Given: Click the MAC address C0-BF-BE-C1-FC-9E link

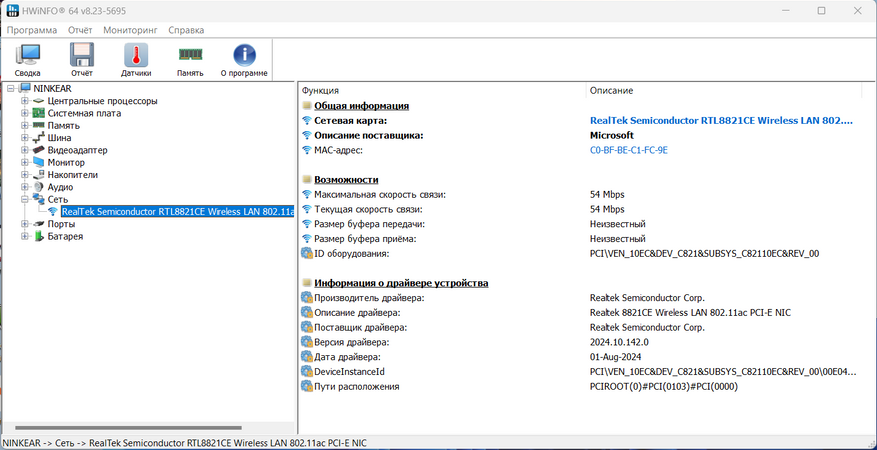Looking at the screenshot, I should pyautogui.click(x=629, y=150).
